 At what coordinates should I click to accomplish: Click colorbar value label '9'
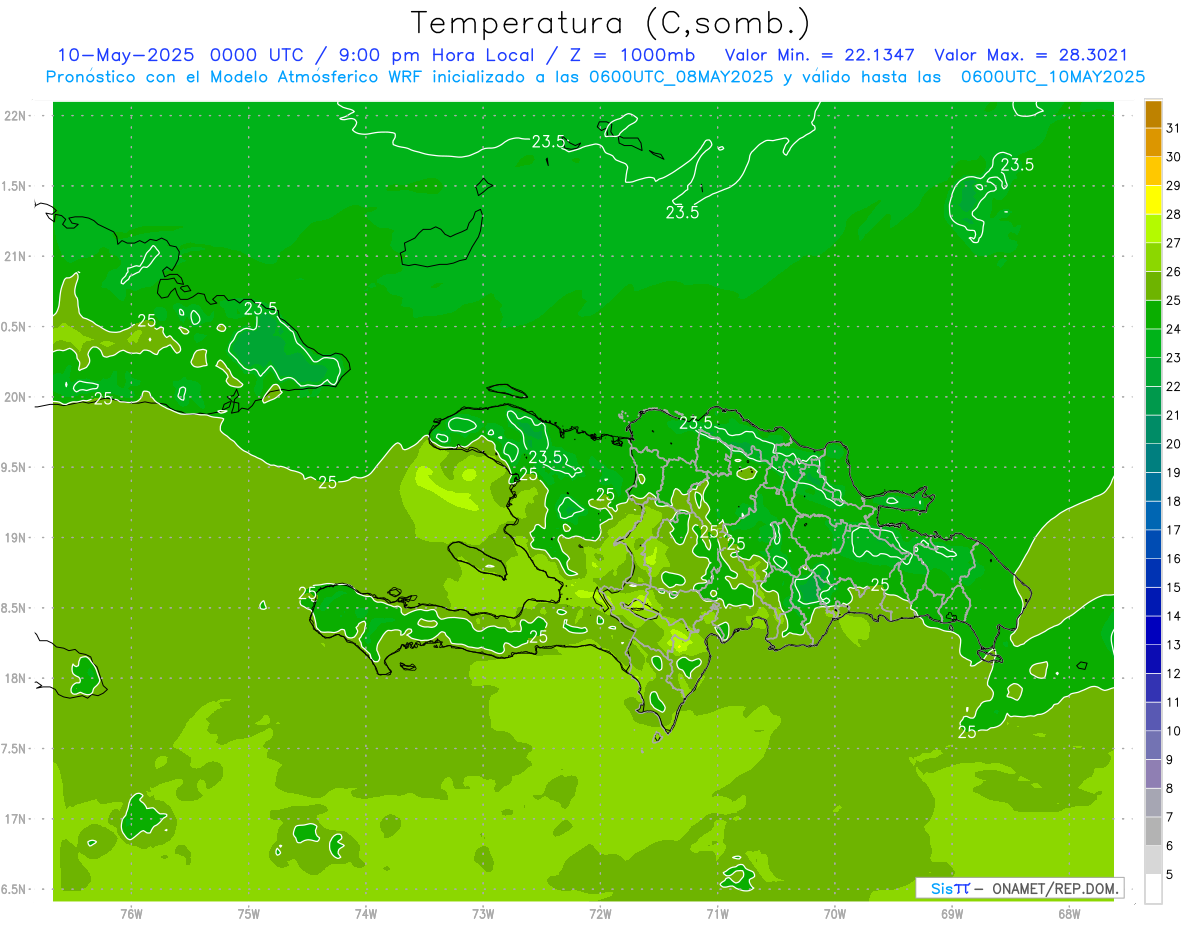click(1170, 760)
